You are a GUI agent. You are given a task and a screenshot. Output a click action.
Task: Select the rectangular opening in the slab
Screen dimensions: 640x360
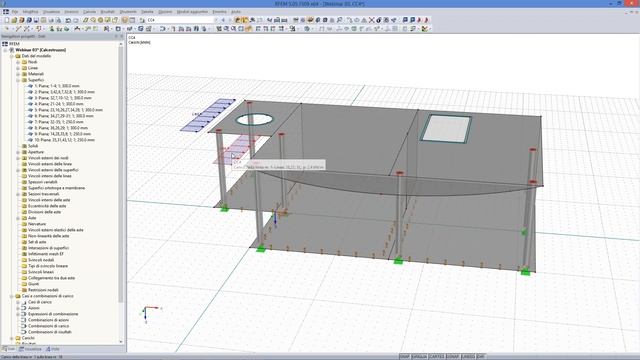446,129
